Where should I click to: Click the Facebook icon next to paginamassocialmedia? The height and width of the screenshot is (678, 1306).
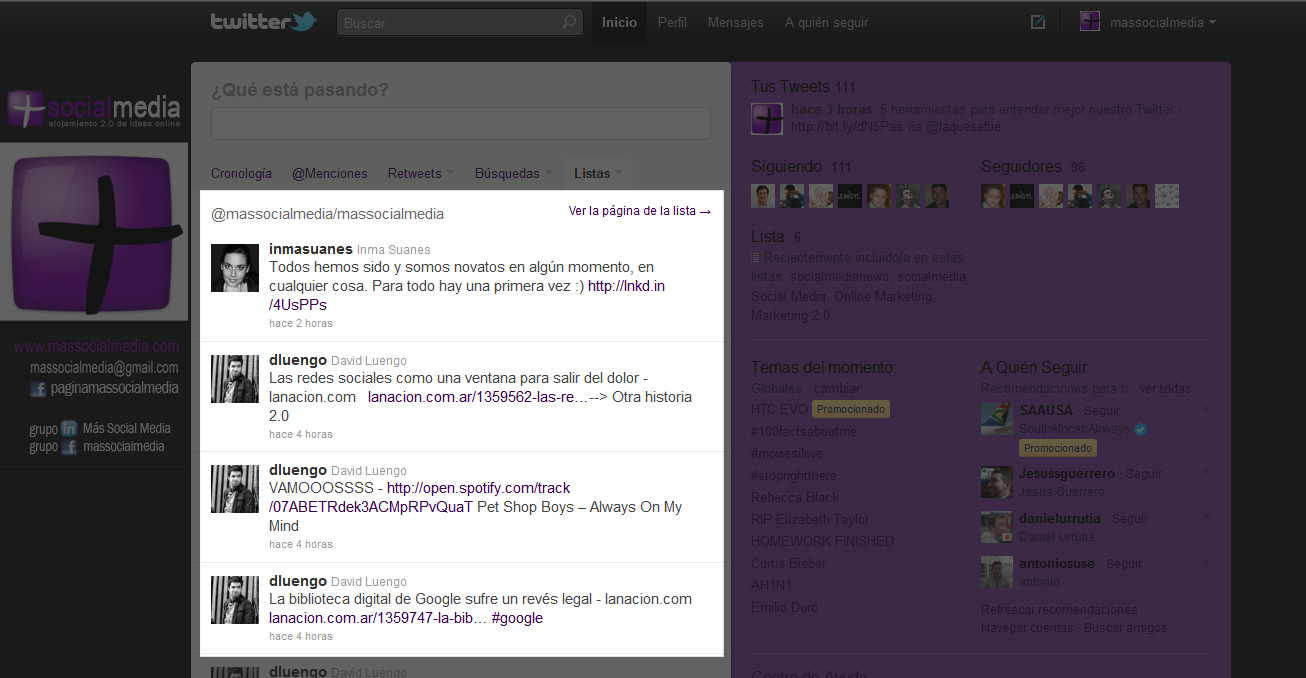(38, 388)
